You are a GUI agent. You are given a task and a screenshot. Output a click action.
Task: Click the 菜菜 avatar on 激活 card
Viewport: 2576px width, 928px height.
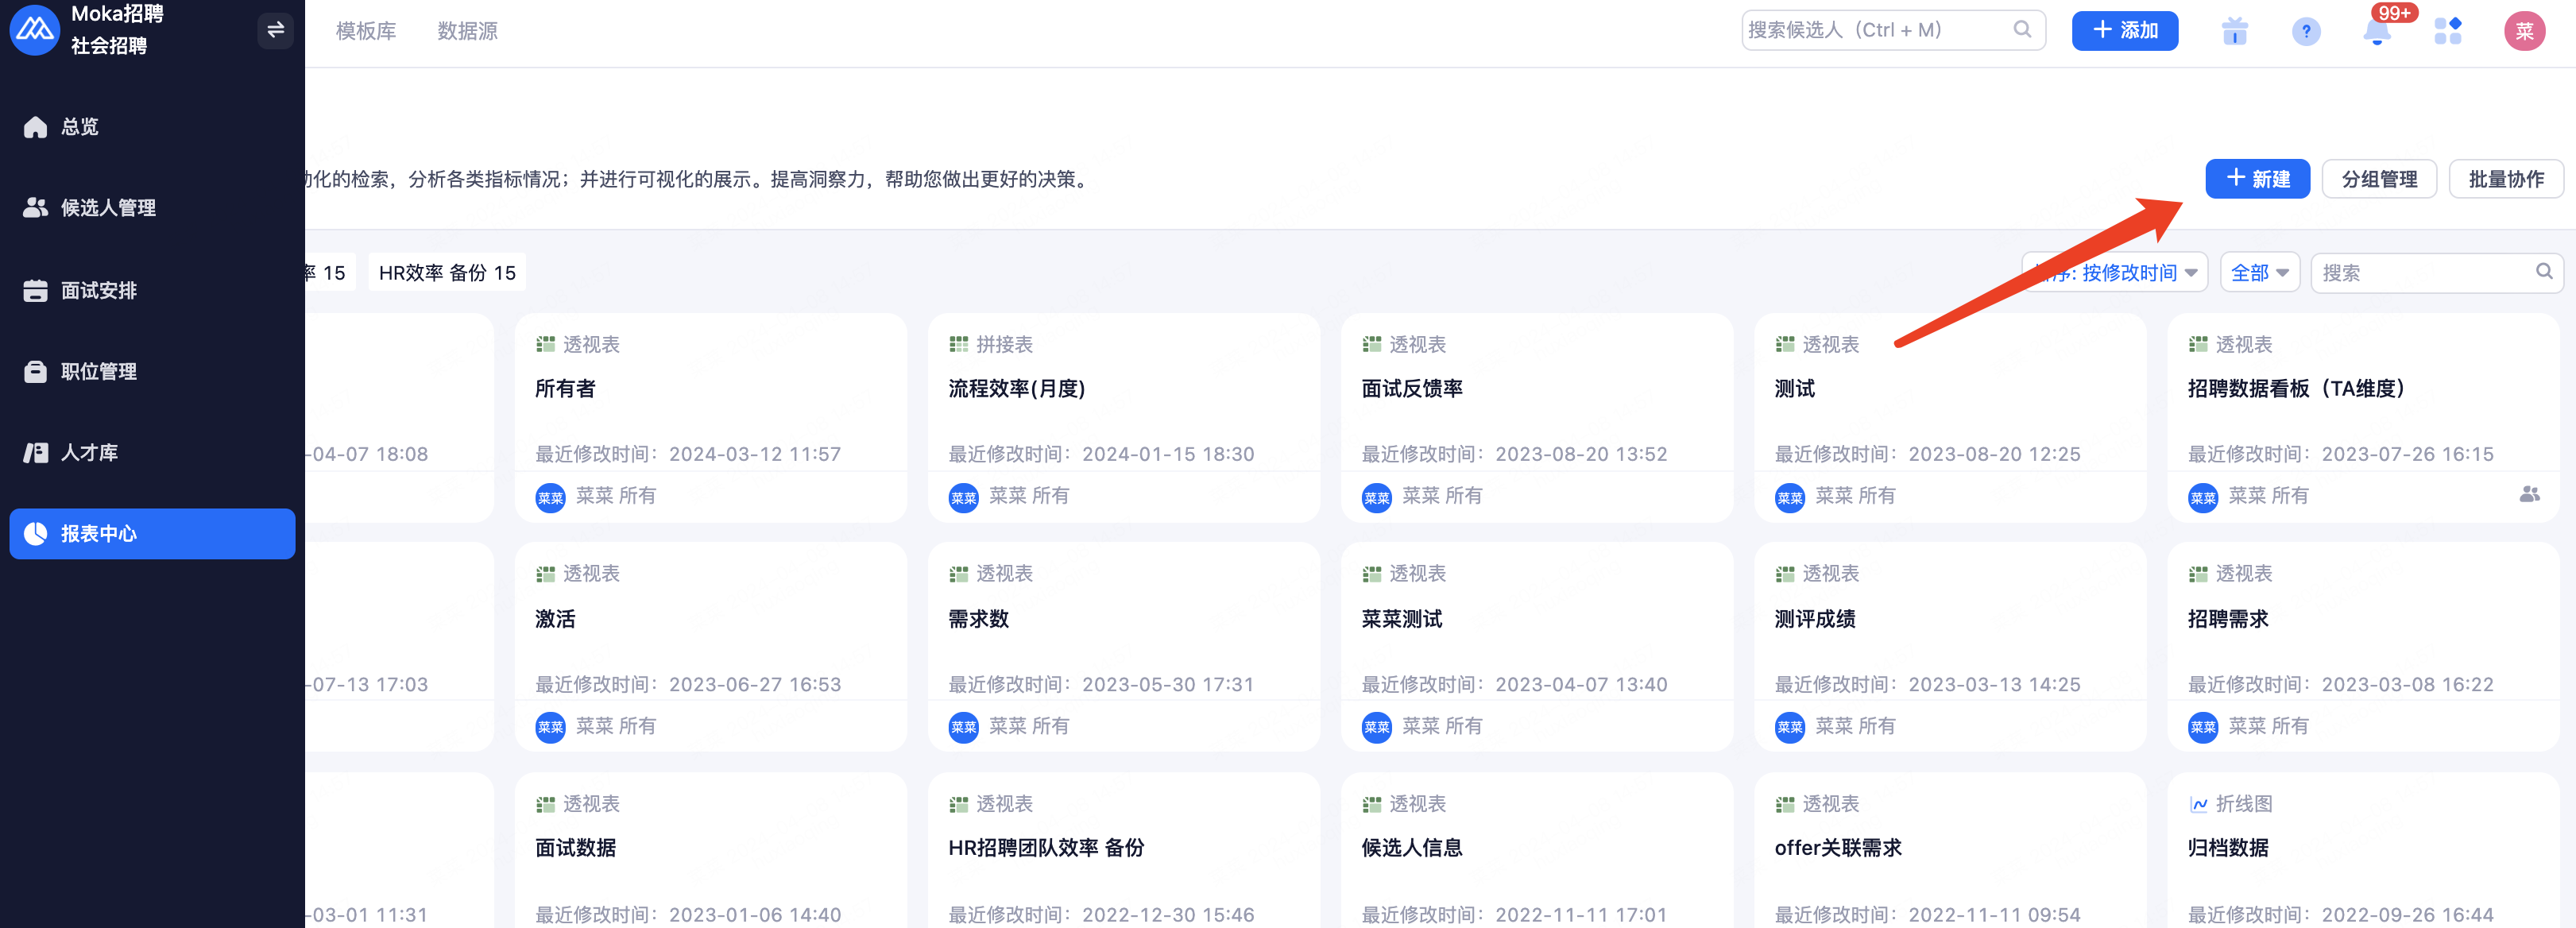click(x=550, y=727)
